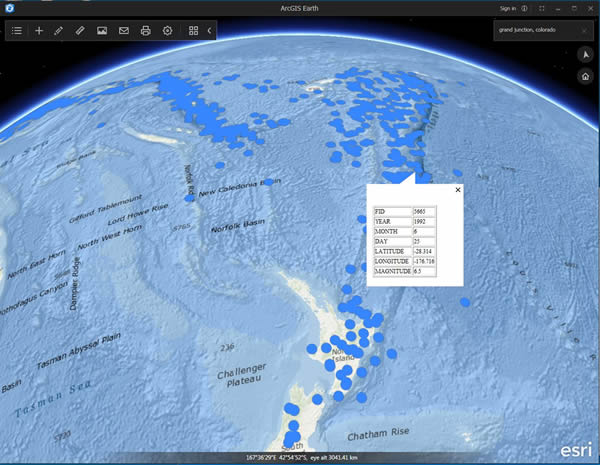This screenshot has width=600, height=465.
Task: Open the four-square grid icon
Action: point(193,31)
